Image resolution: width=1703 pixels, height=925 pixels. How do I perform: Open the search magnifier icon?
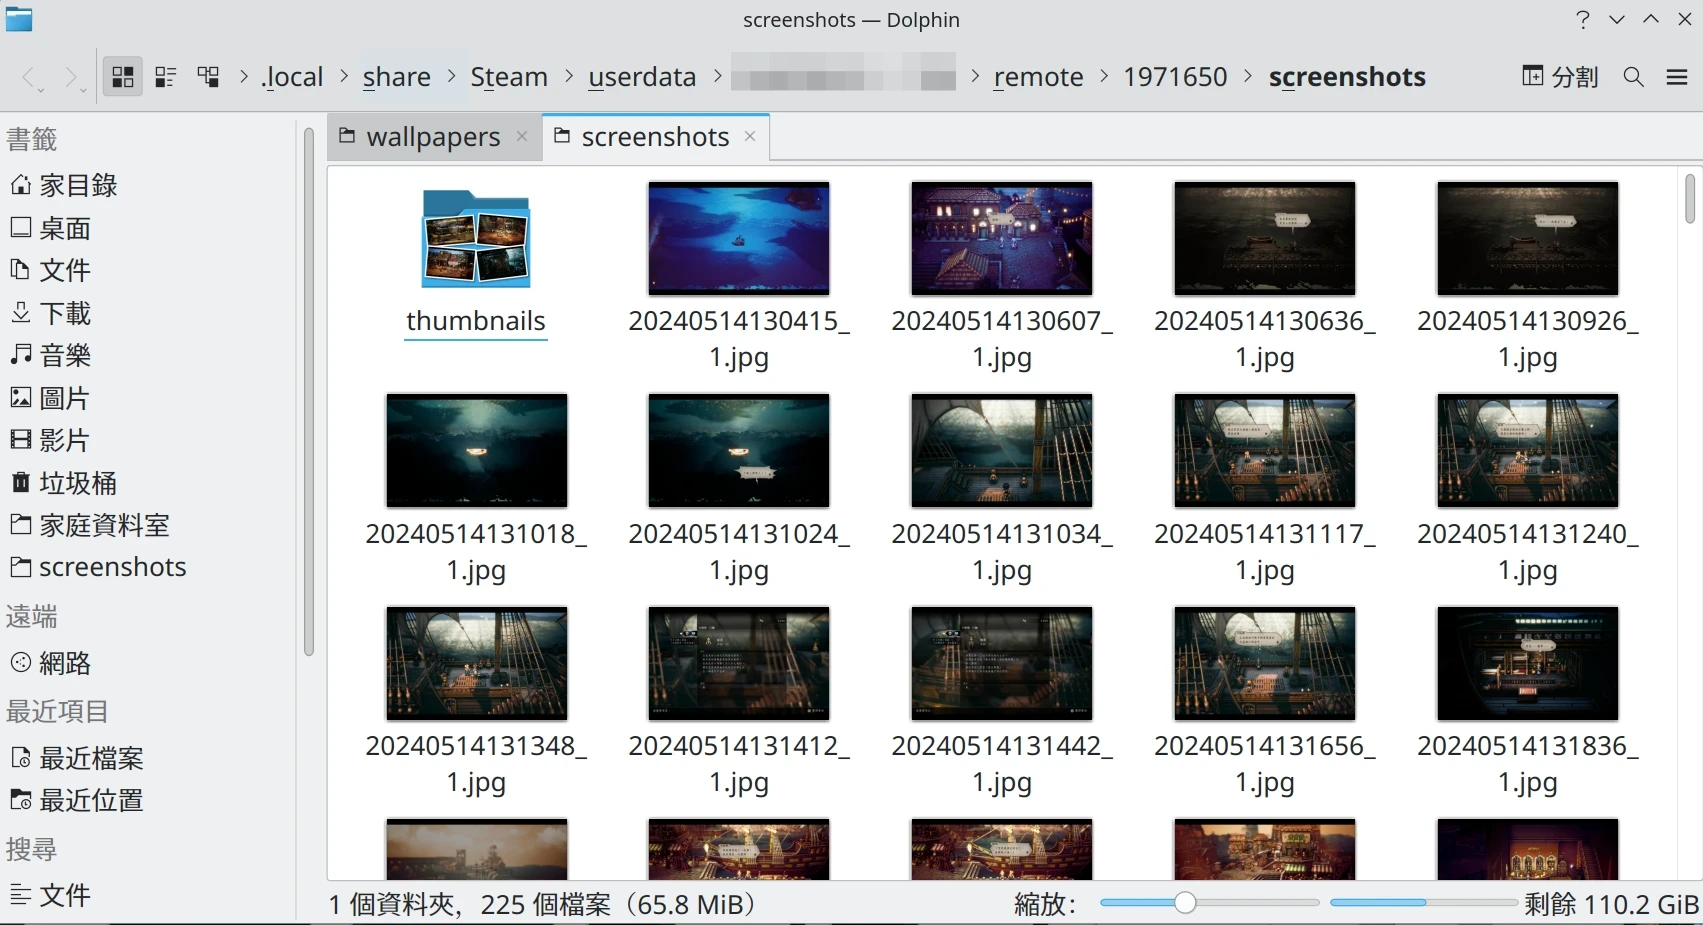coord(1634,77)
